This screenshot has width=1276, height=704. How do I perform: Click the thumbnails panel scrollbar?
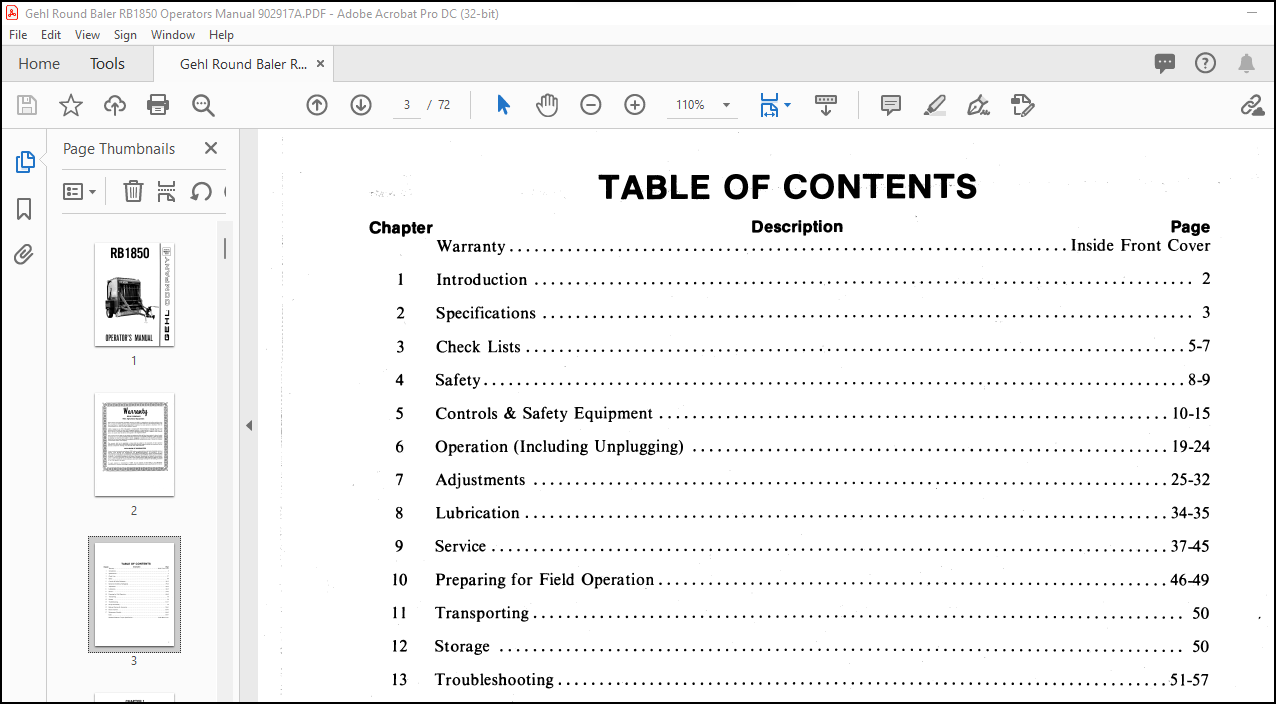(x=225, y=248)
